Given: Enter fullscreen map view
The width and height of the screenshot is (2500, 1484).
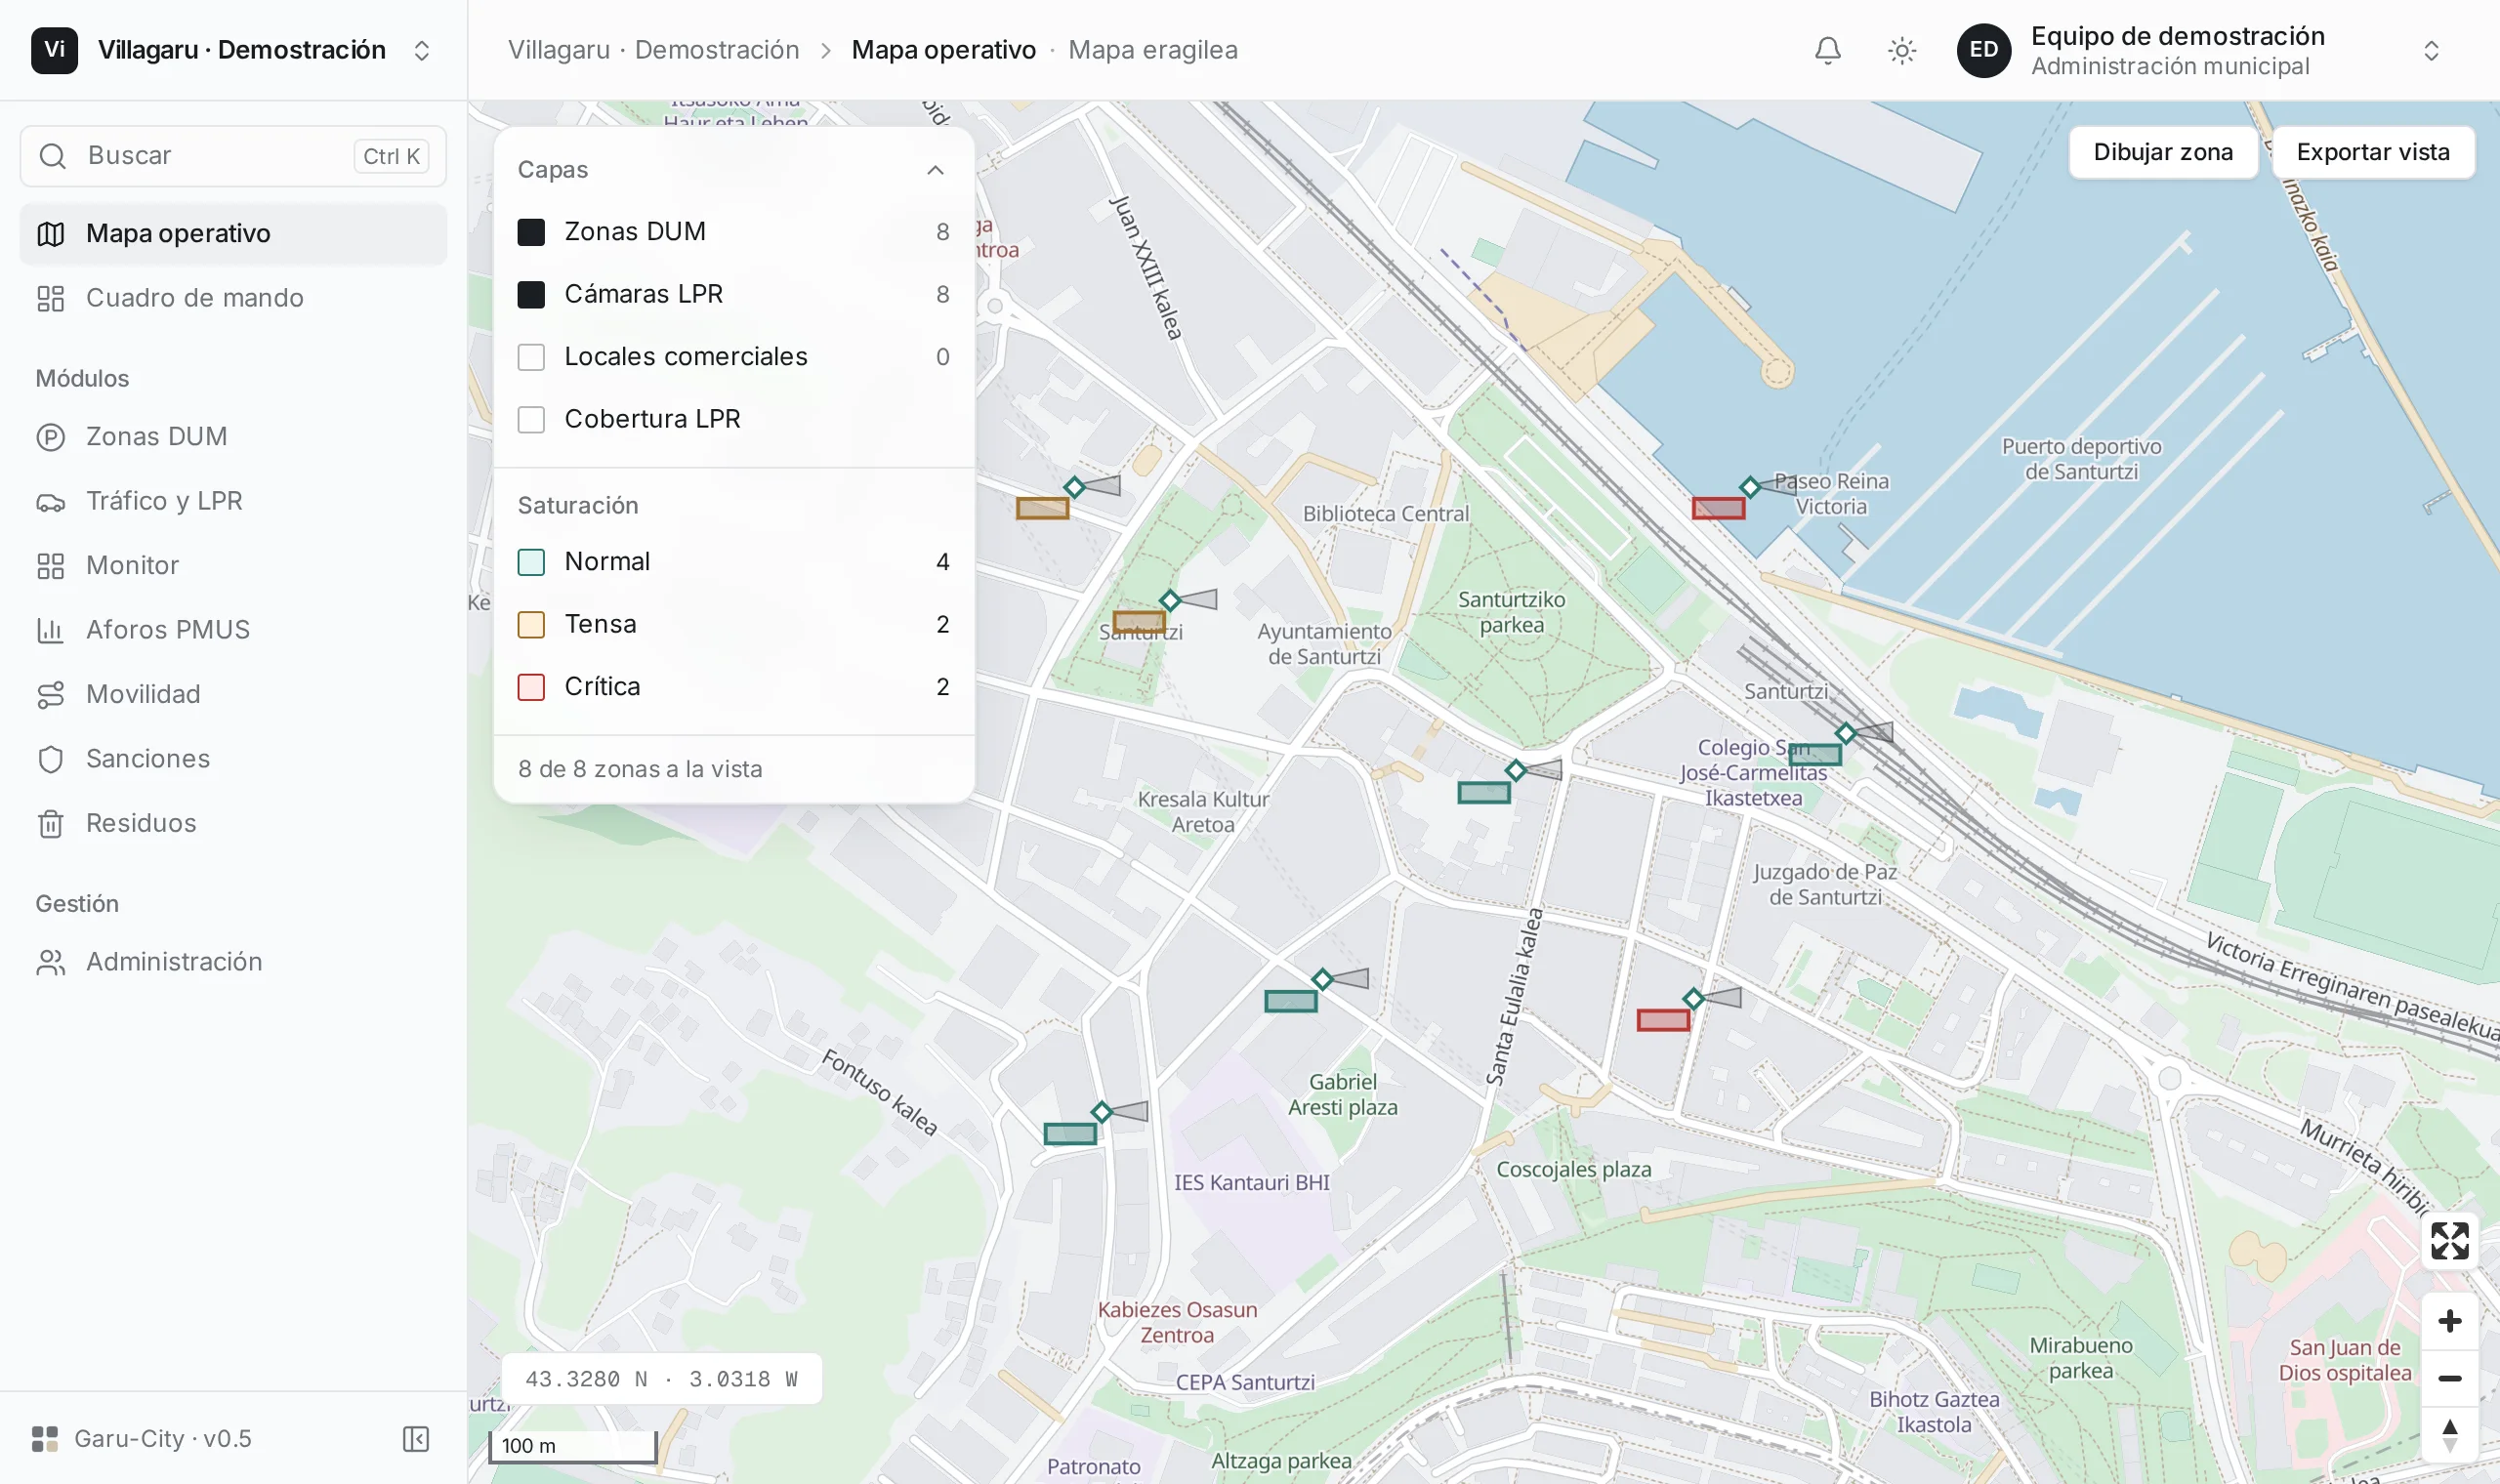Looking at the screenshot, I should 2449,1241.
